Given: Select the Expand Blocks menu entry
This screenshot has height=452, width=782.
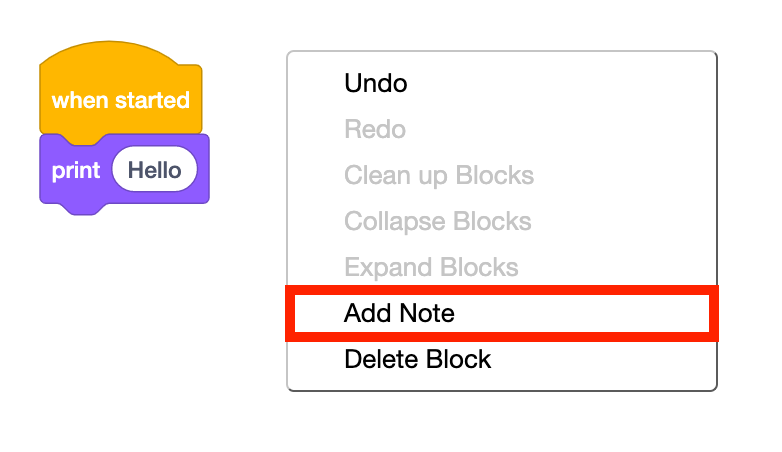Looking at the screenshot, I should pyautogui.click(x=431, y=267).
